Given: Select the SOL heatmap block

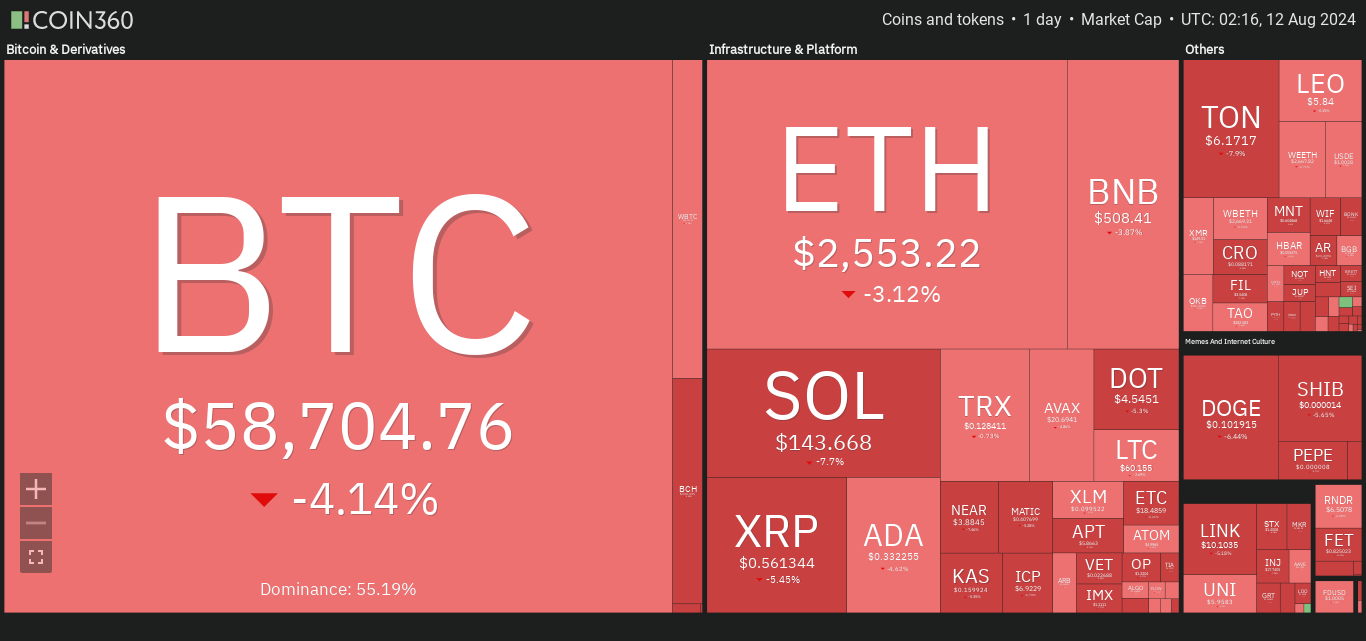Looking at the screenshot, I should (824, 413).
